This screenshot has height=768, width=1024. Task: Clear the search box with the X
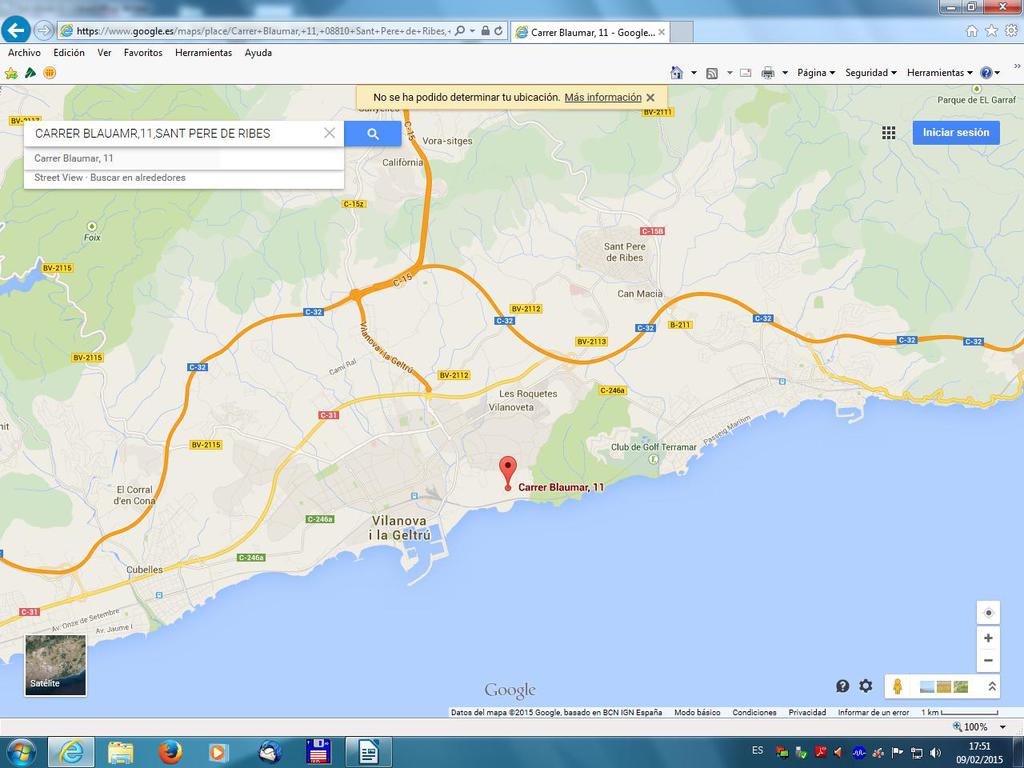tap(329, 133)
